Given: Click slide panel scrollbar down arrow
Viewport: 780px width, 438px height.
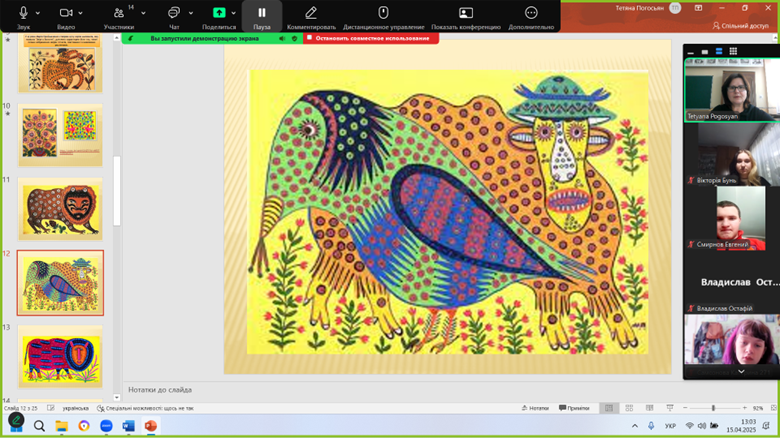Looking at the screenshot, I should click(x=116, y=397).
